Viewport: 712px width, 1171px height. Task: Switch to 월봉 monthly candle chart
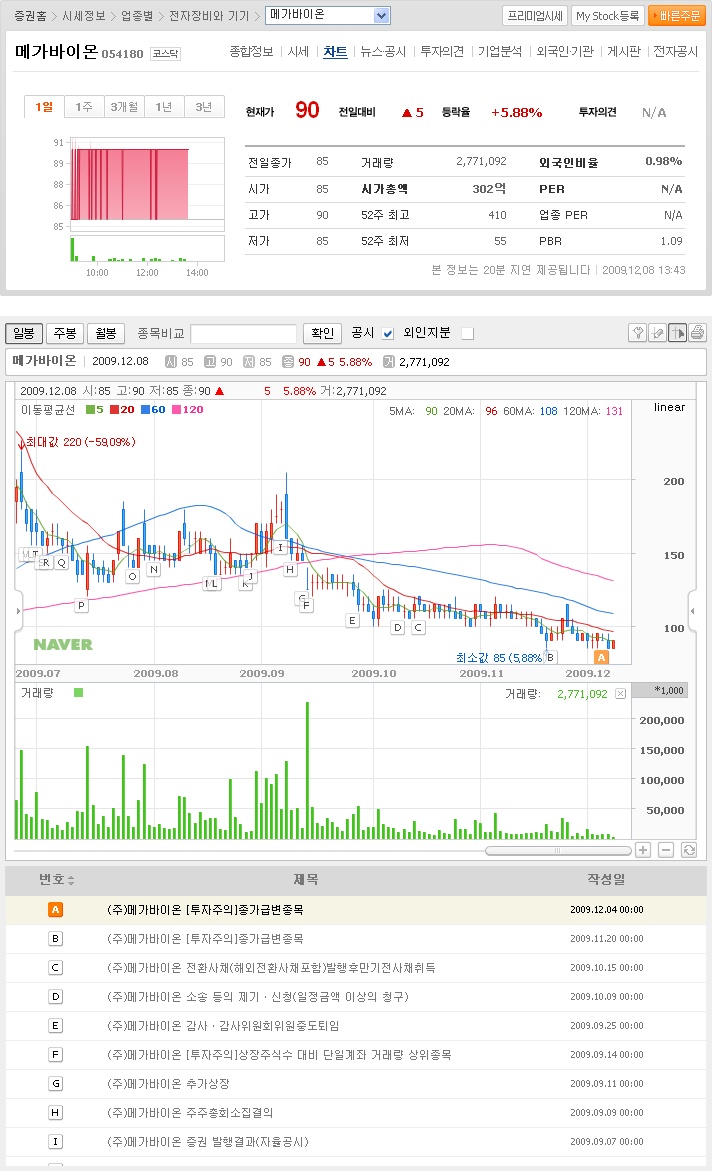coord(106,333)
